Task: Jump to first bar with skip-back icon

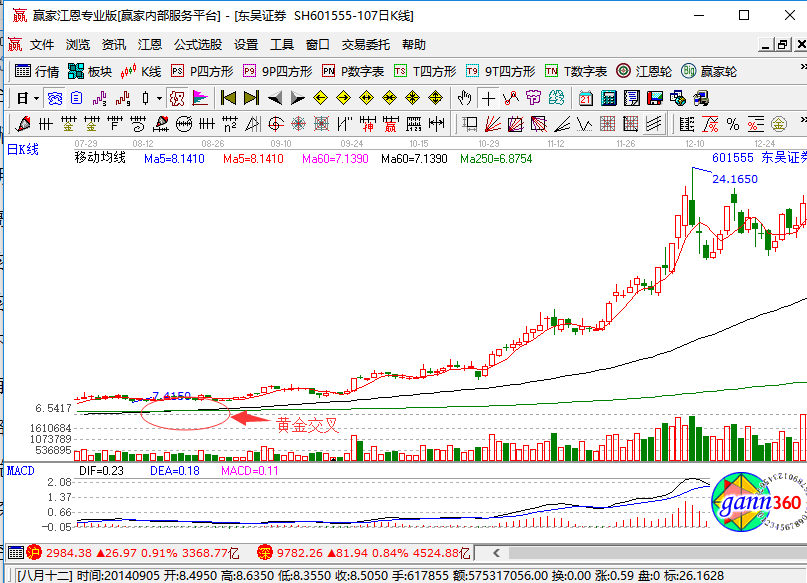Action: point(228,98)
